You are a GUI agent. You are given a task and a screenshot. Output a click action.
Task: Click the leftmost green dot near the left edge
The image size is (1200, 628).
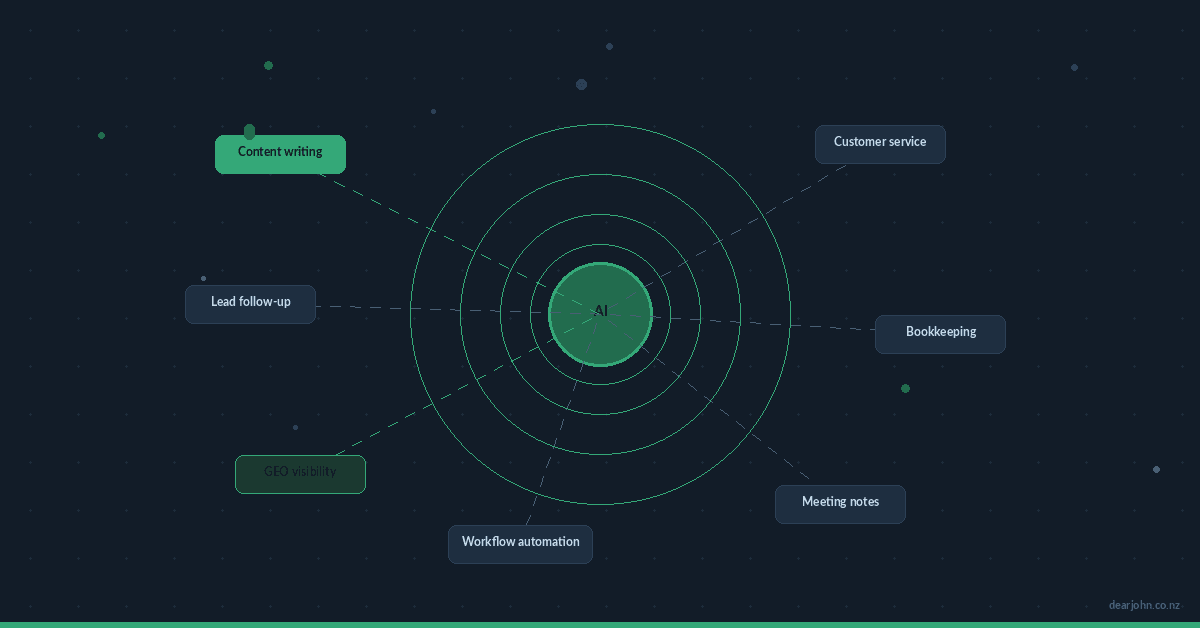(101, 135)
